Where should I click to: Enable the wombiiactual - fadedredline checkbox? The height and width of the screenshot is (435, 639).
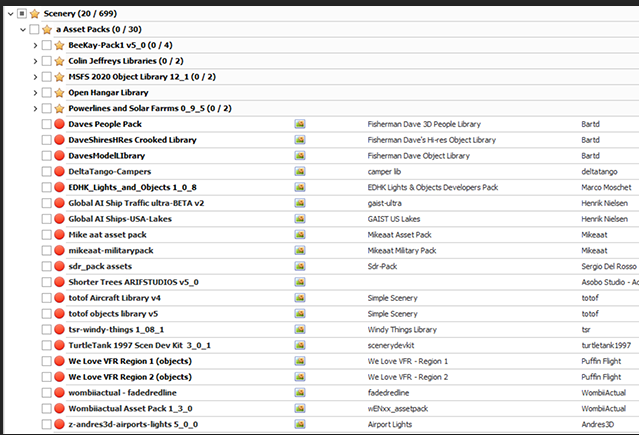coord(47,393)
